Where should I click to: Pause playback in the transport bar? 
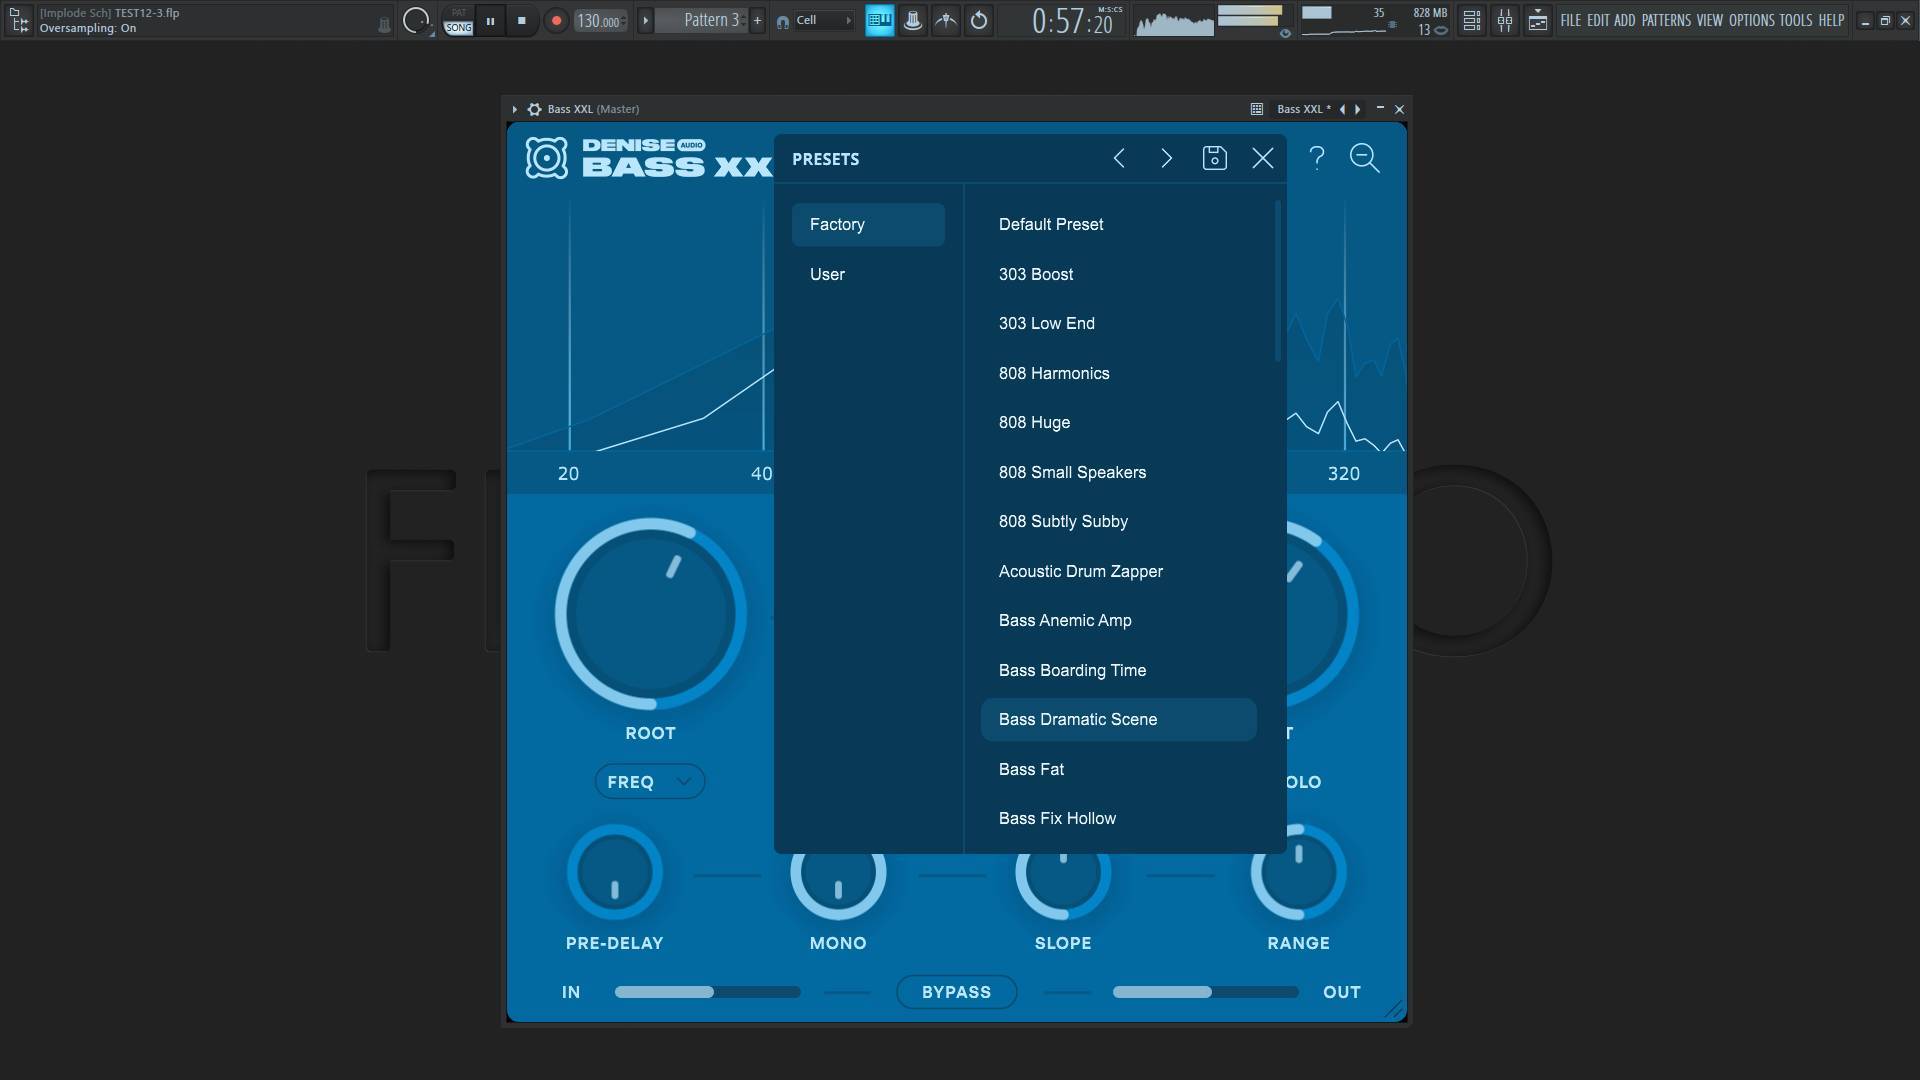[x=490, y=20]
